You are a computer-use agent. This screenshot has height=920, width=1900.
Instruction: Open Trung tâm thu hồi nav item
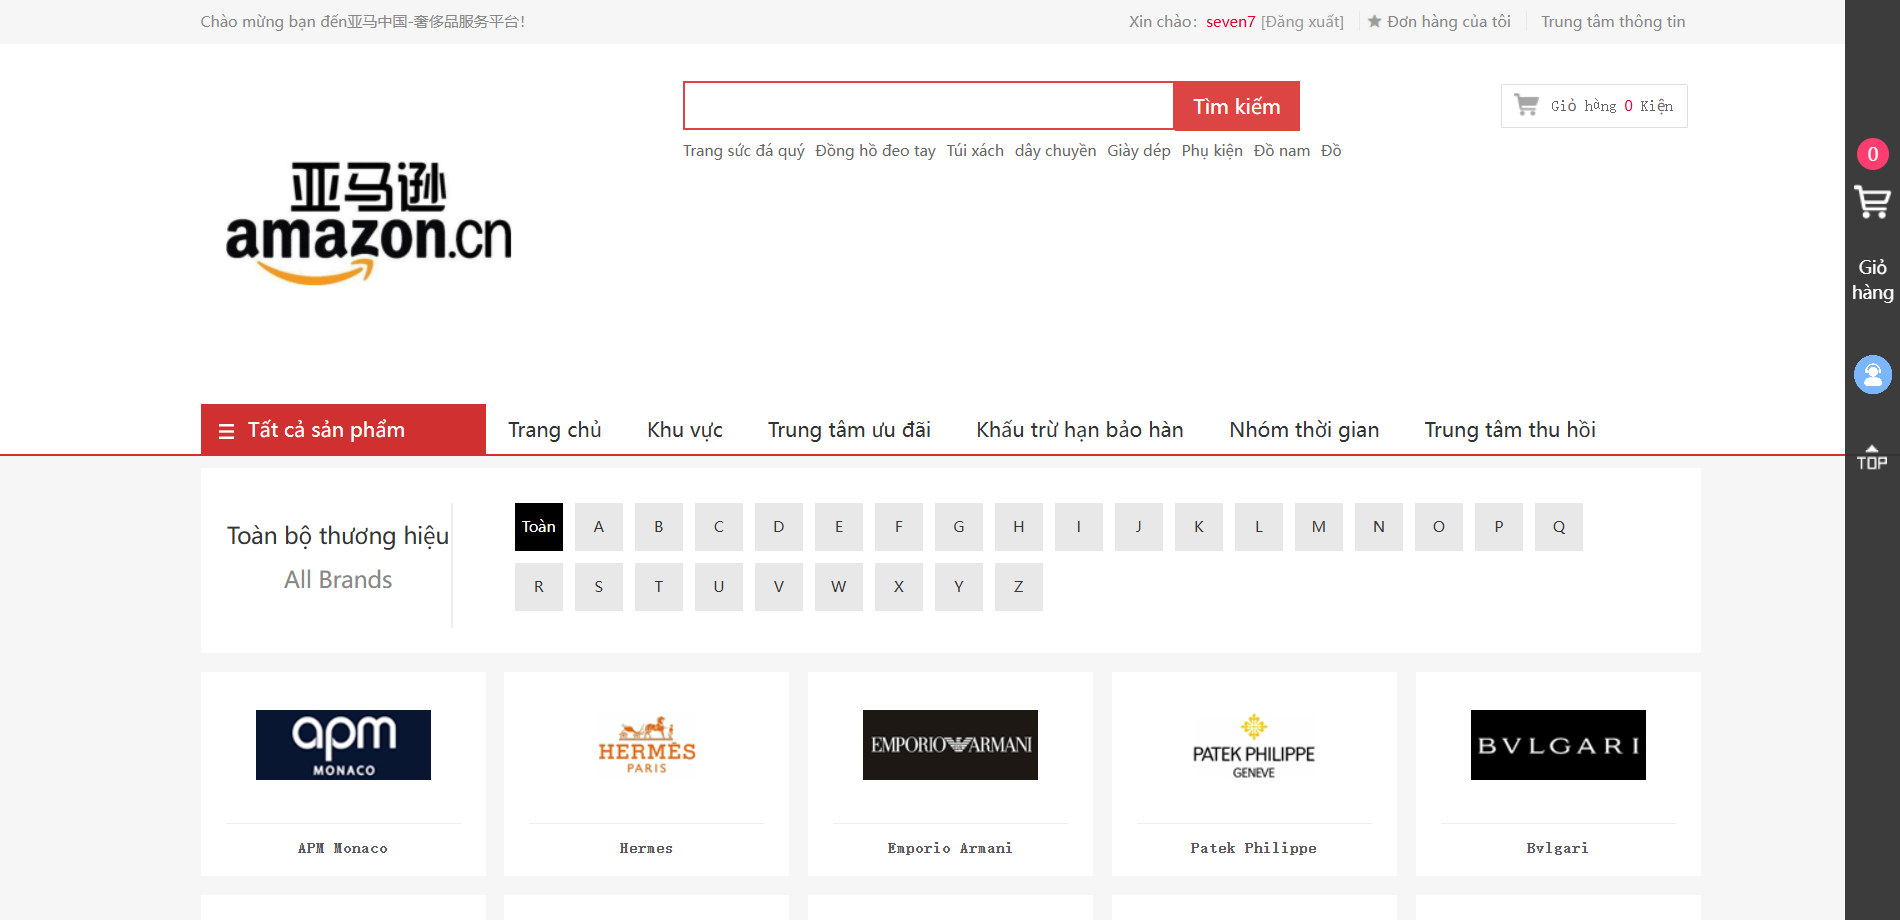pos(1510,430)
